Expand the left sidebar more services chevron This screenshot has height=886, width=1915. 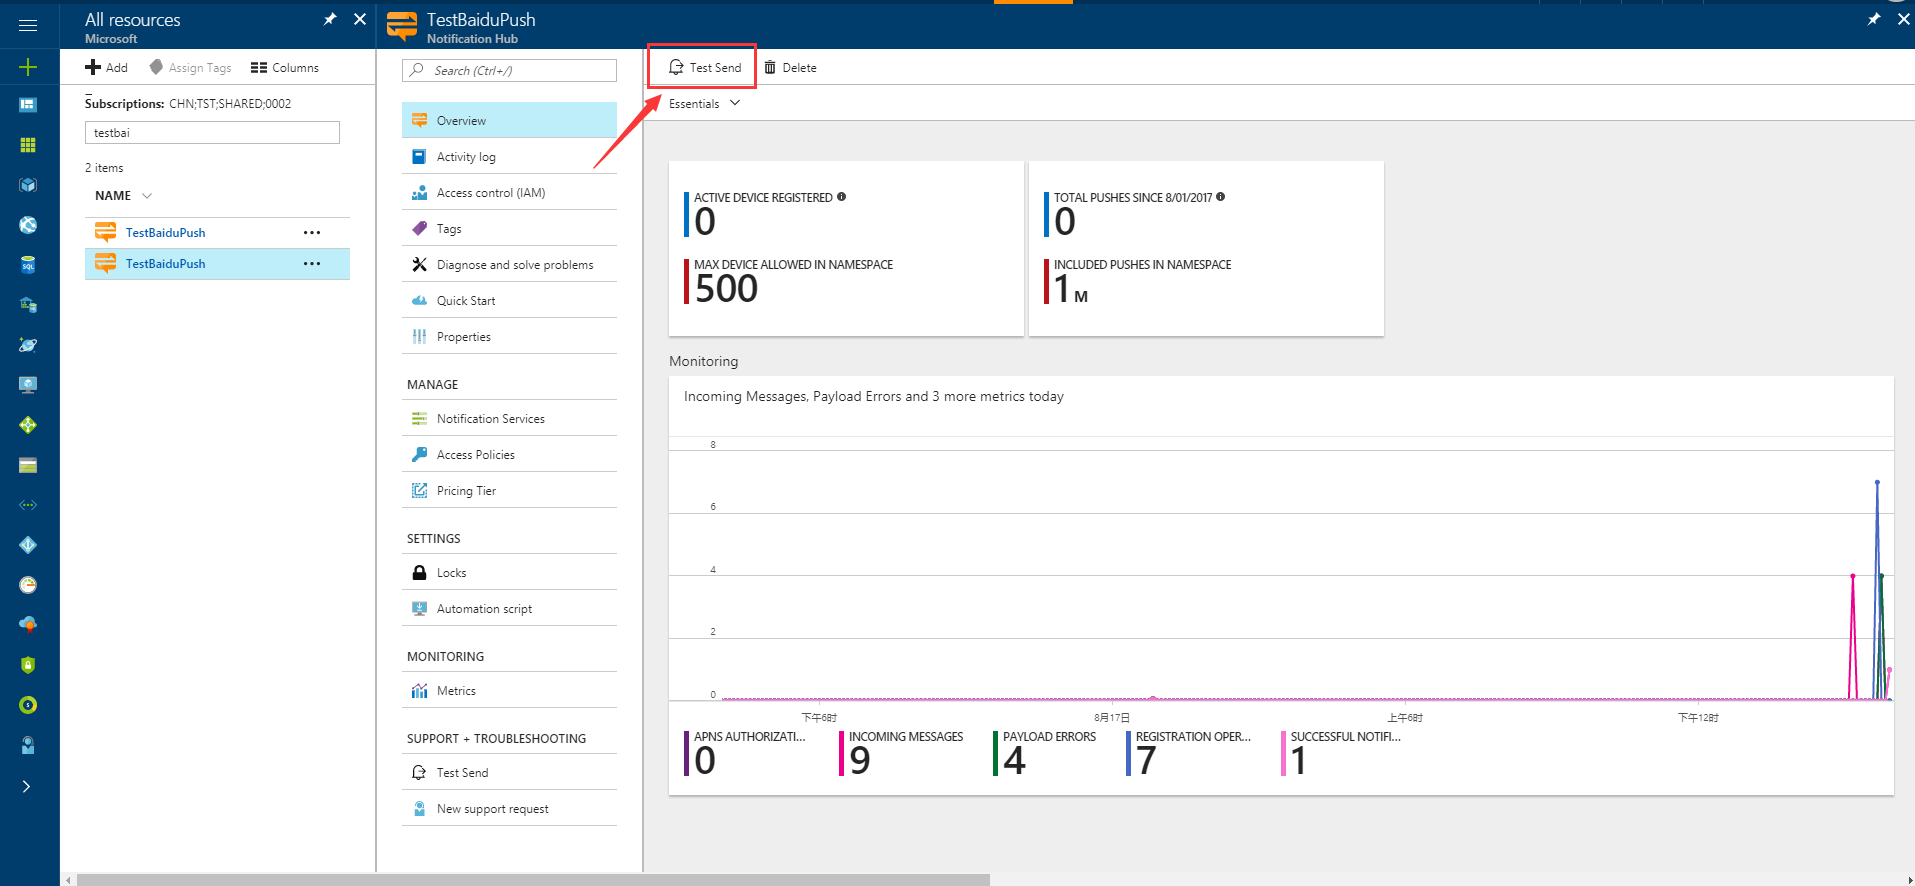(26, 786)
